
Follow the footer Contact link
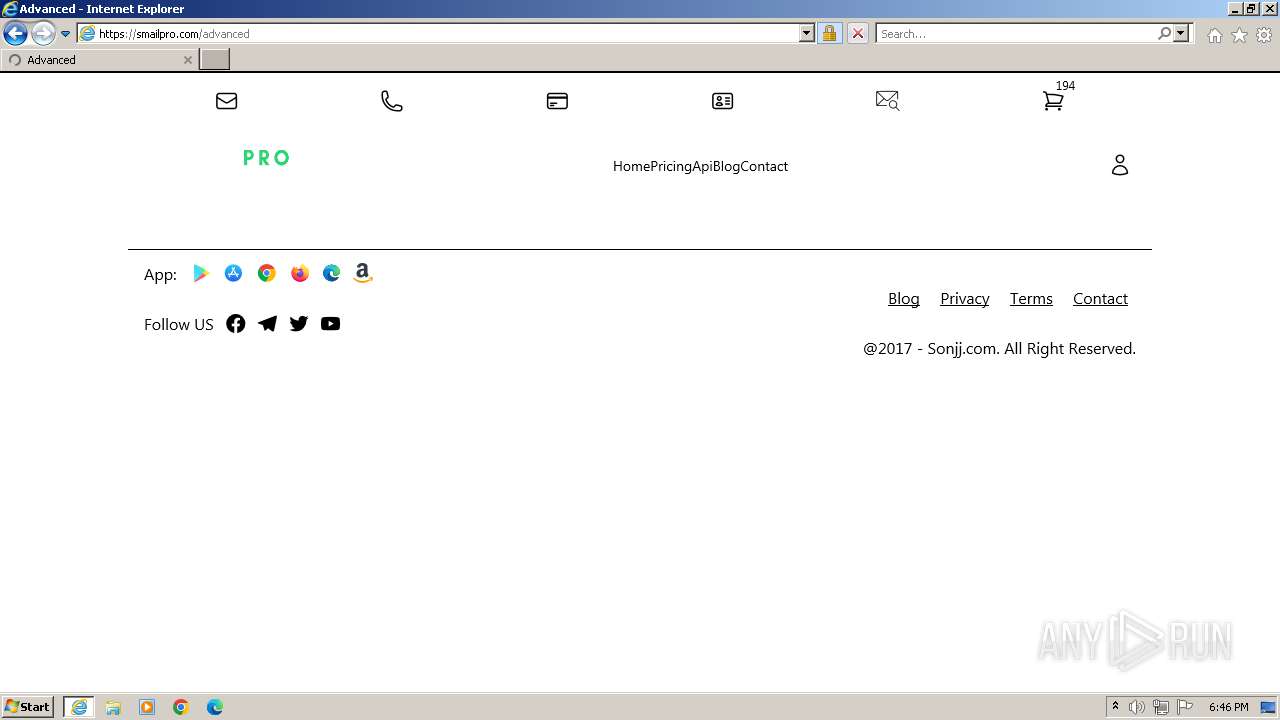1100,299
